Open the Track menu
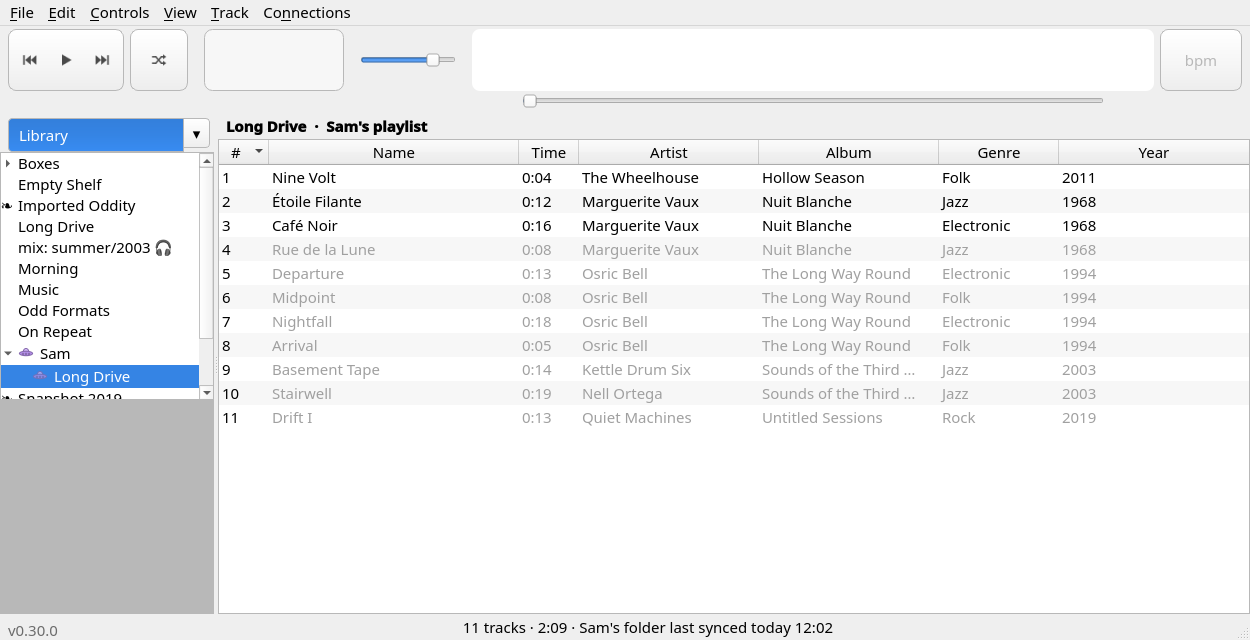 pyautogui.click(x=230, y=13)
